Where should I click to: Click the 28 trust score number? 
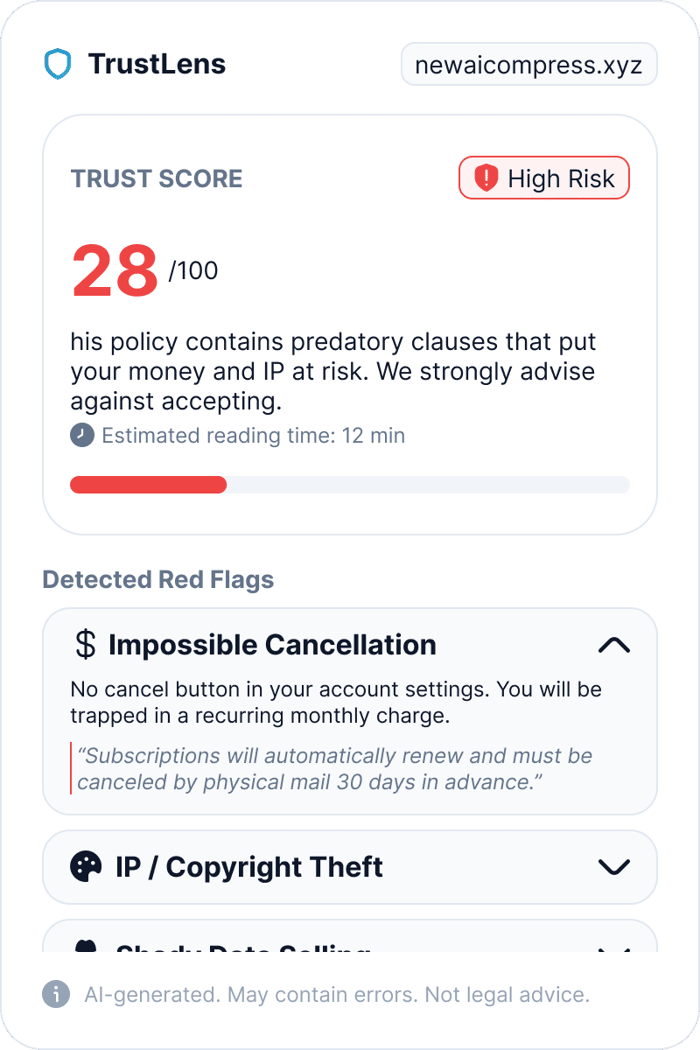[115, 270]
